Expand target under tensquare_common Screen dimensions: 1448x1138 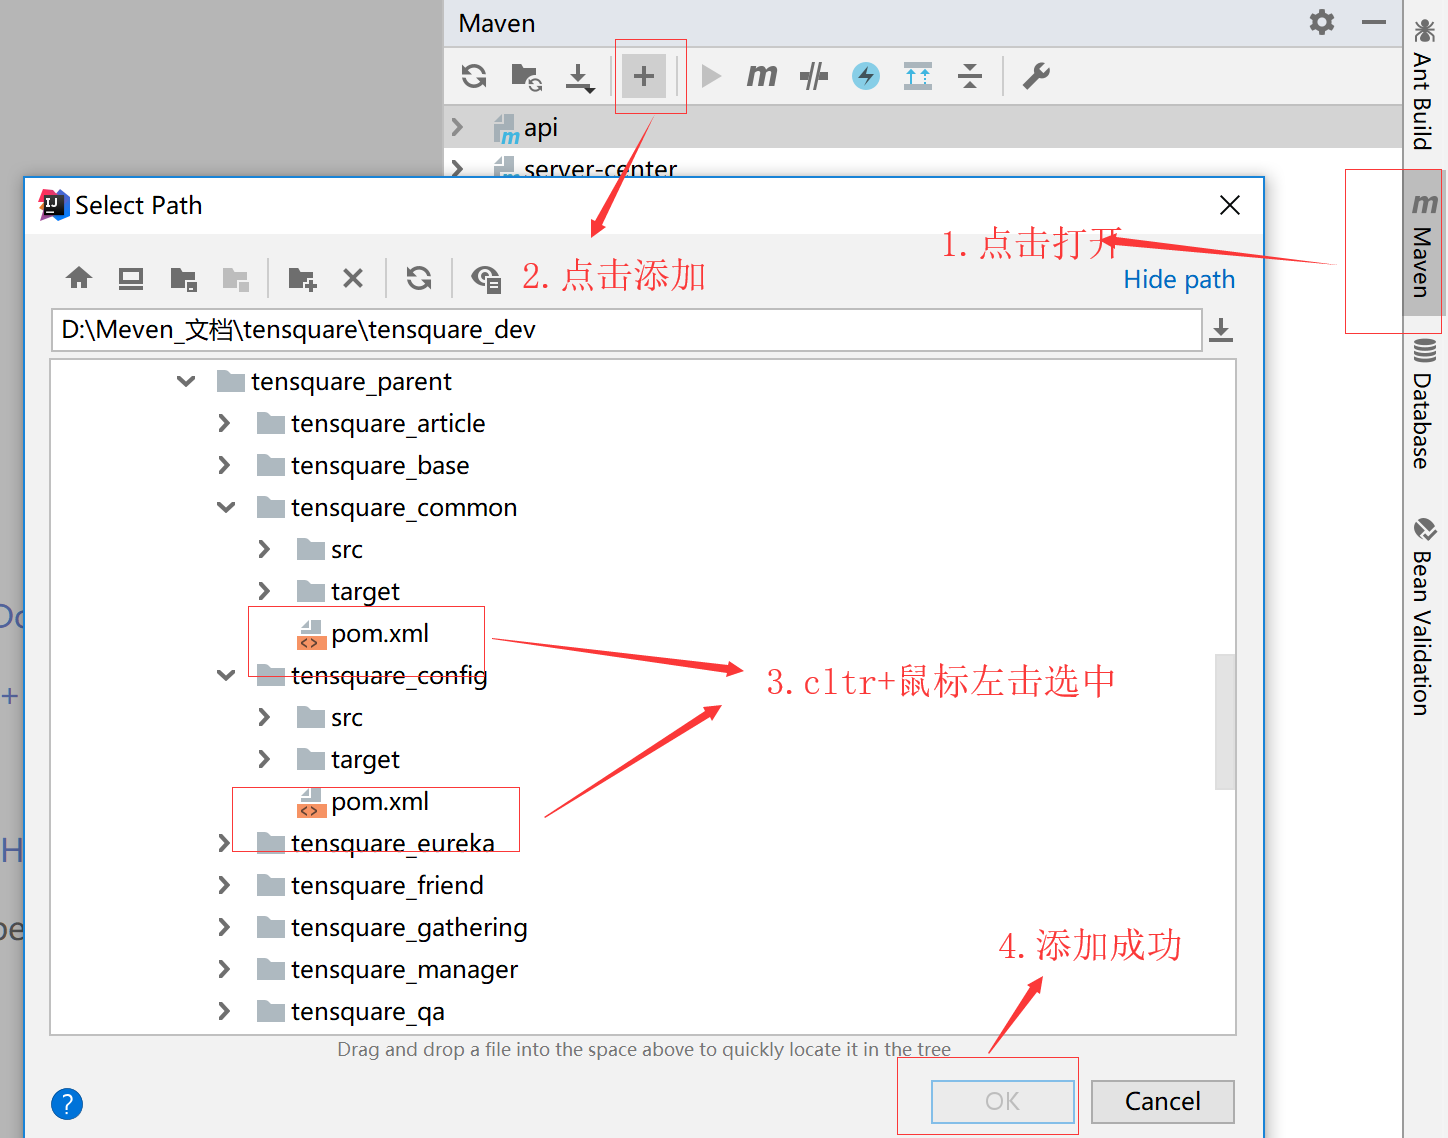point(265,591)
